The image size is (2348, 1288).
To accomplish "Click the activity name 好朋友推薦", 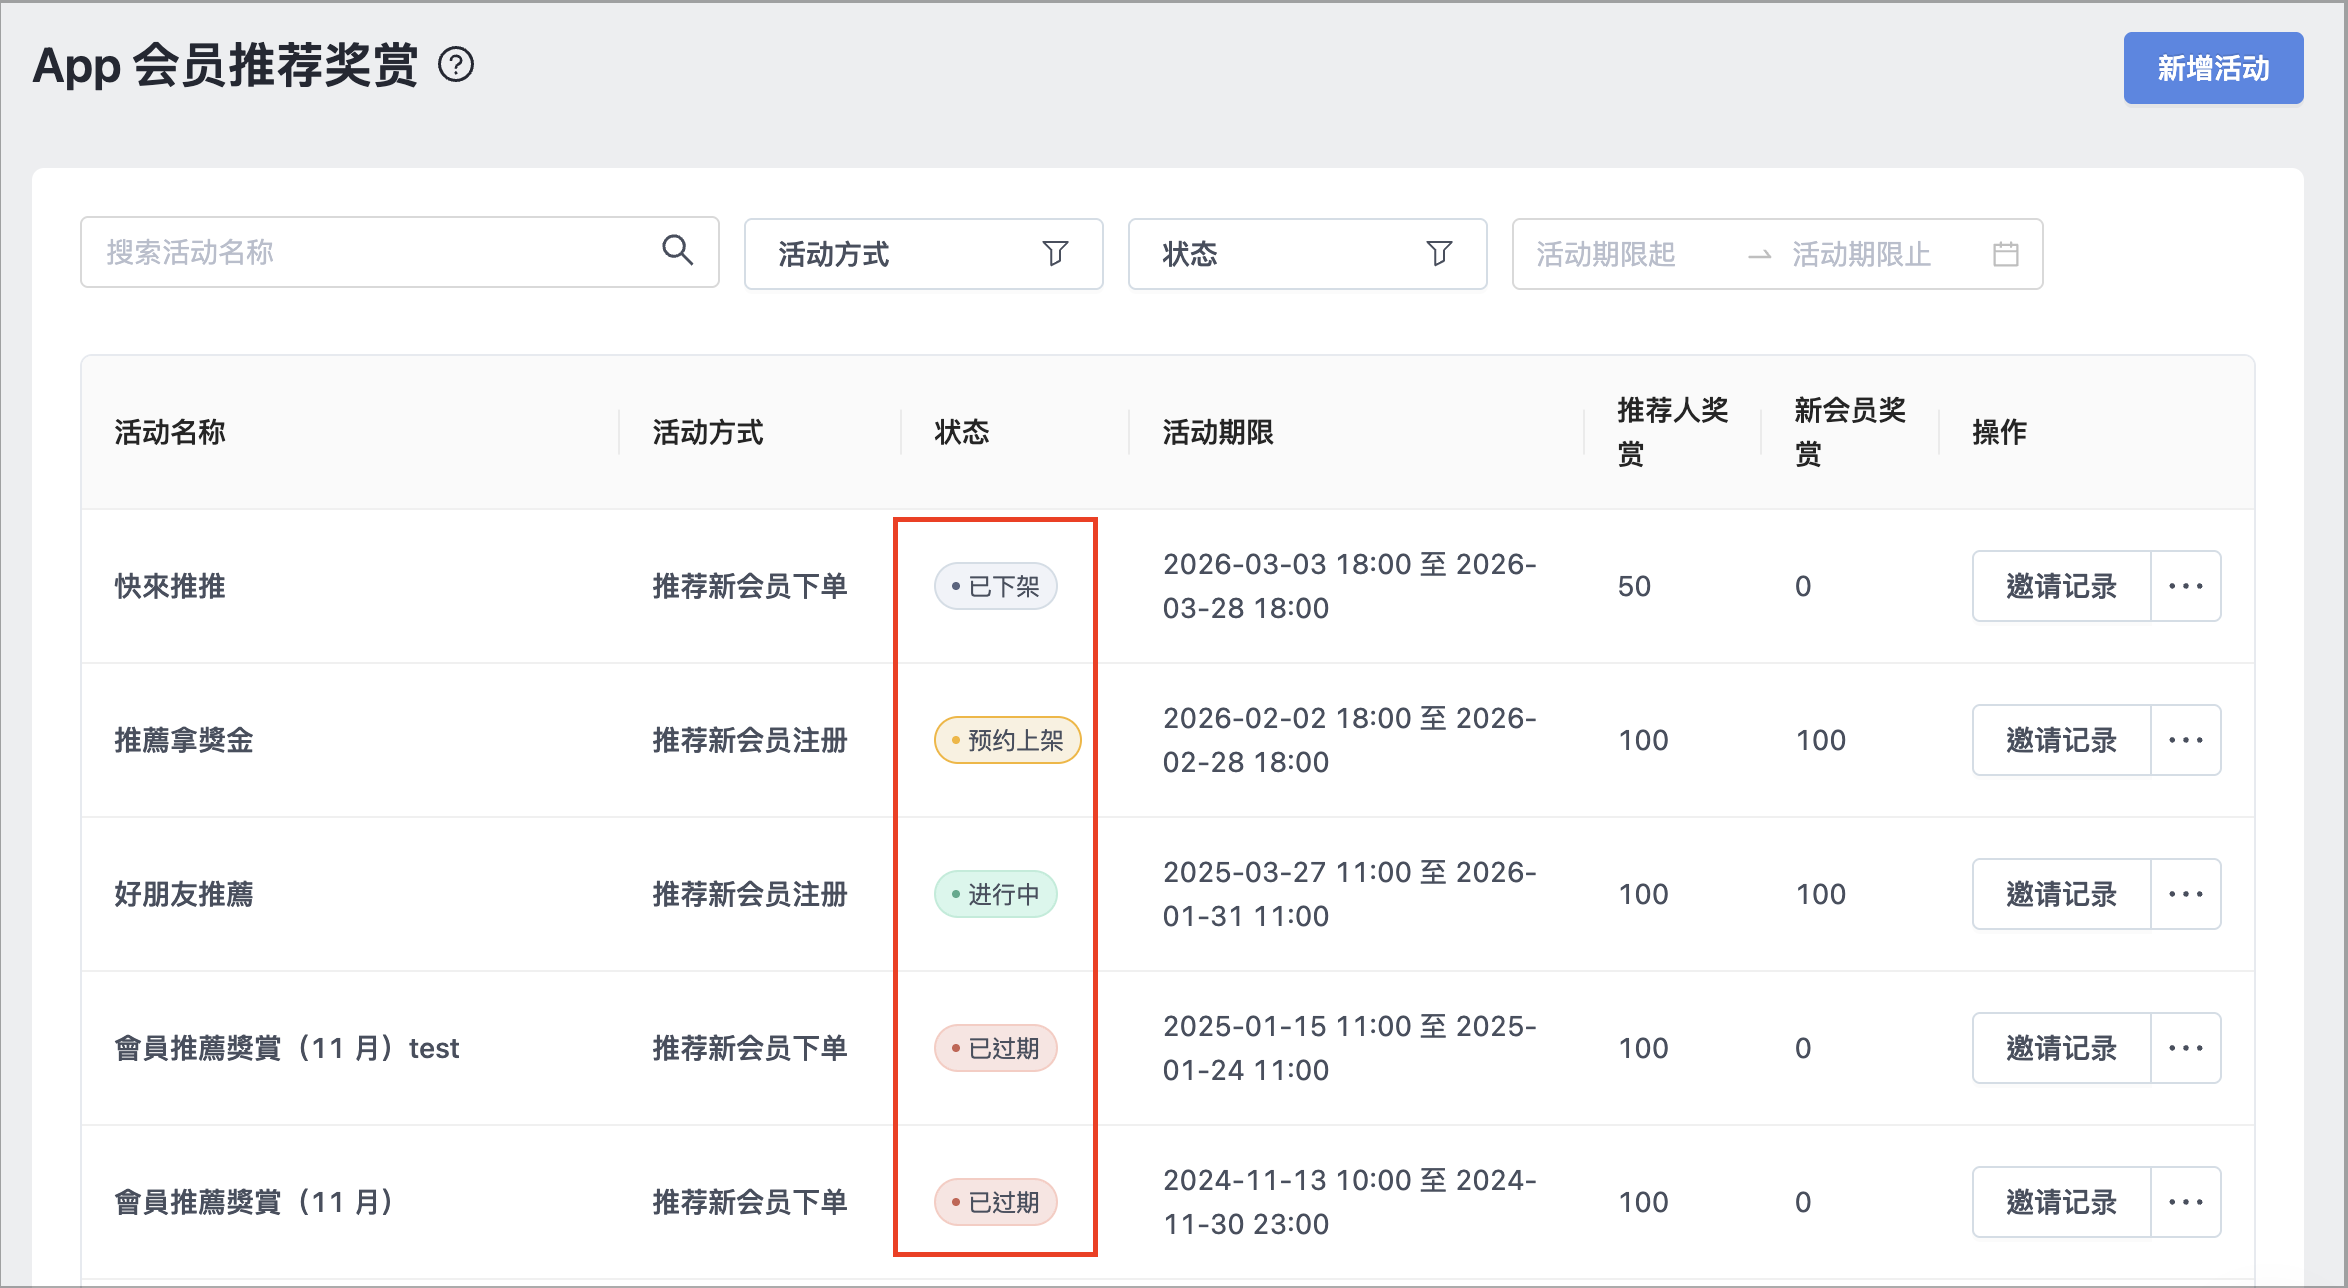I will 184,894.
